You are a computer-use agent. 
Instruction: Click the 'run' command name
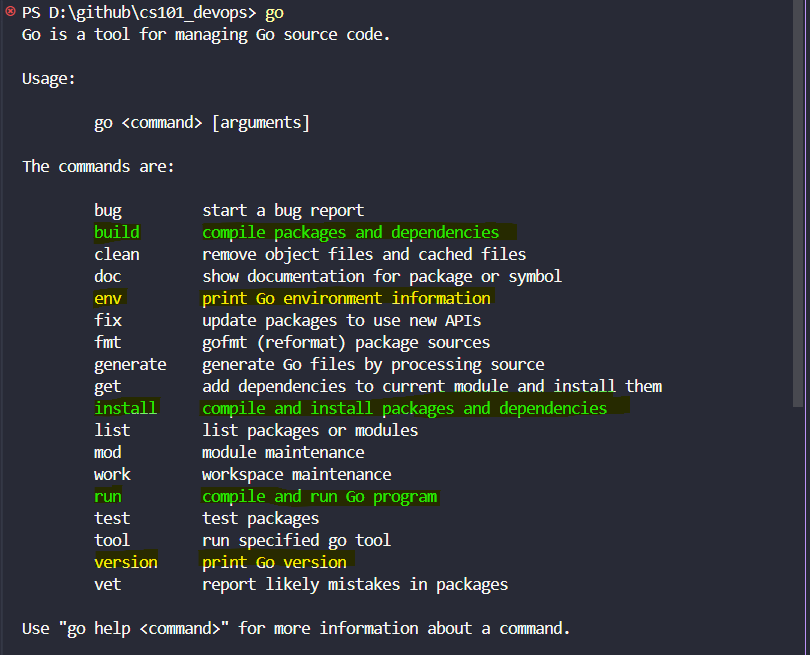point(108,496)
